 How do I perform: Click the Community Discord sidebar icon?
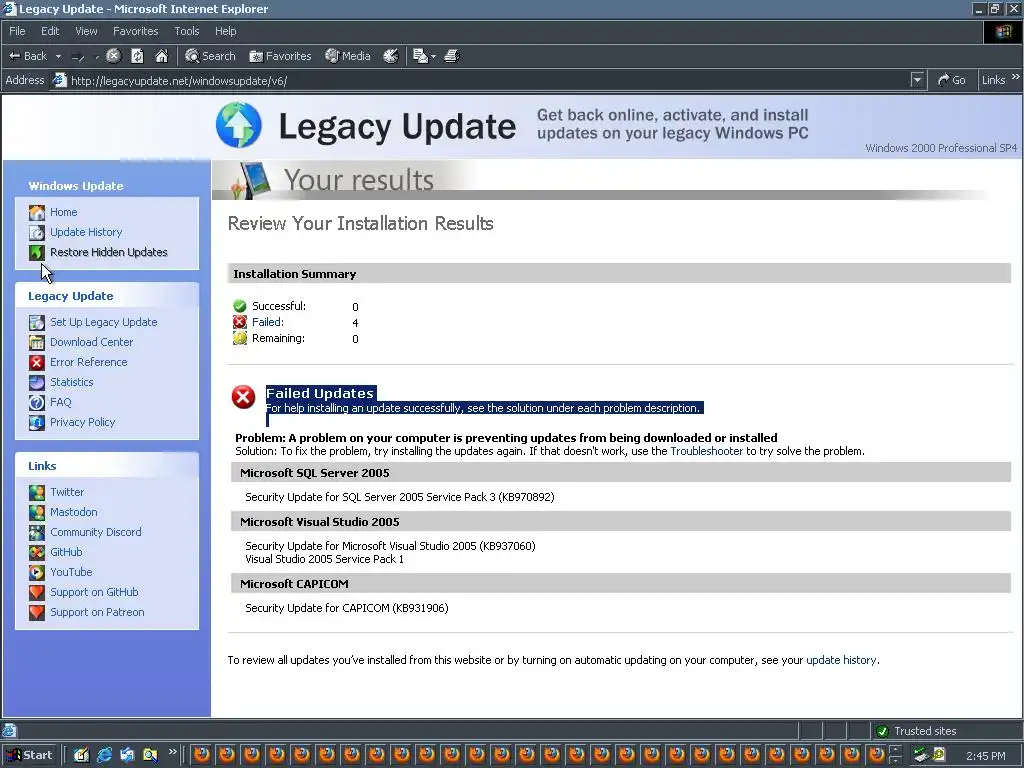[x=37, y=532]
